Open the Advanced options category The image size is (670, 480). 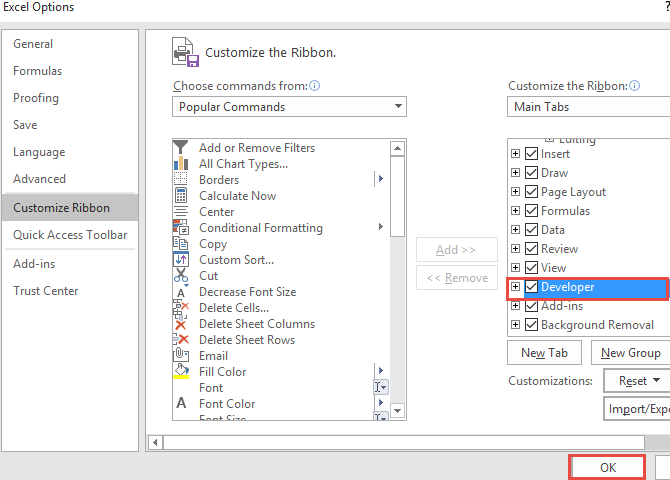(39, 179)
